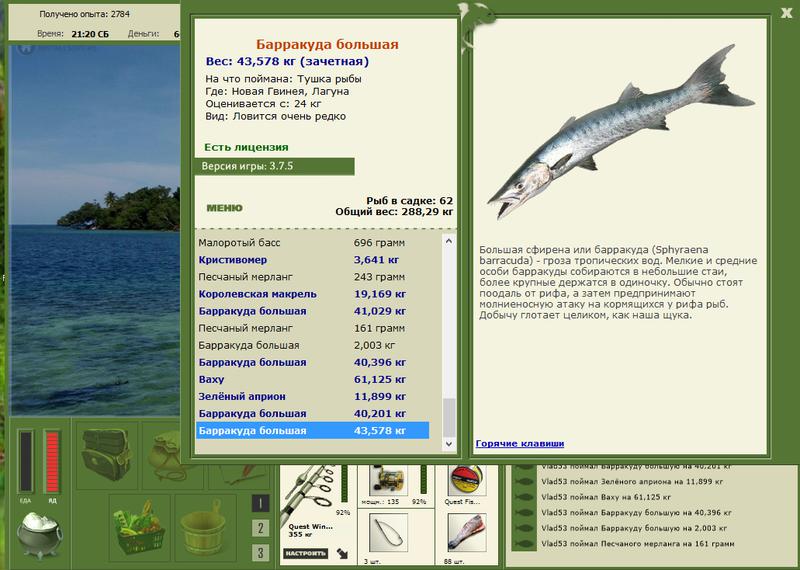This screenshot has width=800, height=570.
Task: Select Королевская макрель 19,169 кг row
Action: (313, 294)
